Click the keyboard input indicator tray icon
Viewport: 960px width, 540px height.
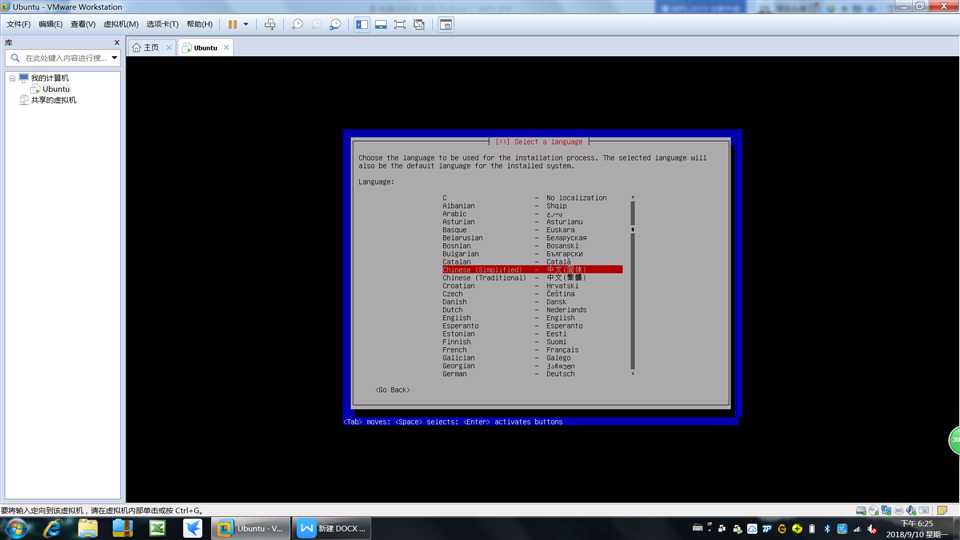tap(697, 528)
